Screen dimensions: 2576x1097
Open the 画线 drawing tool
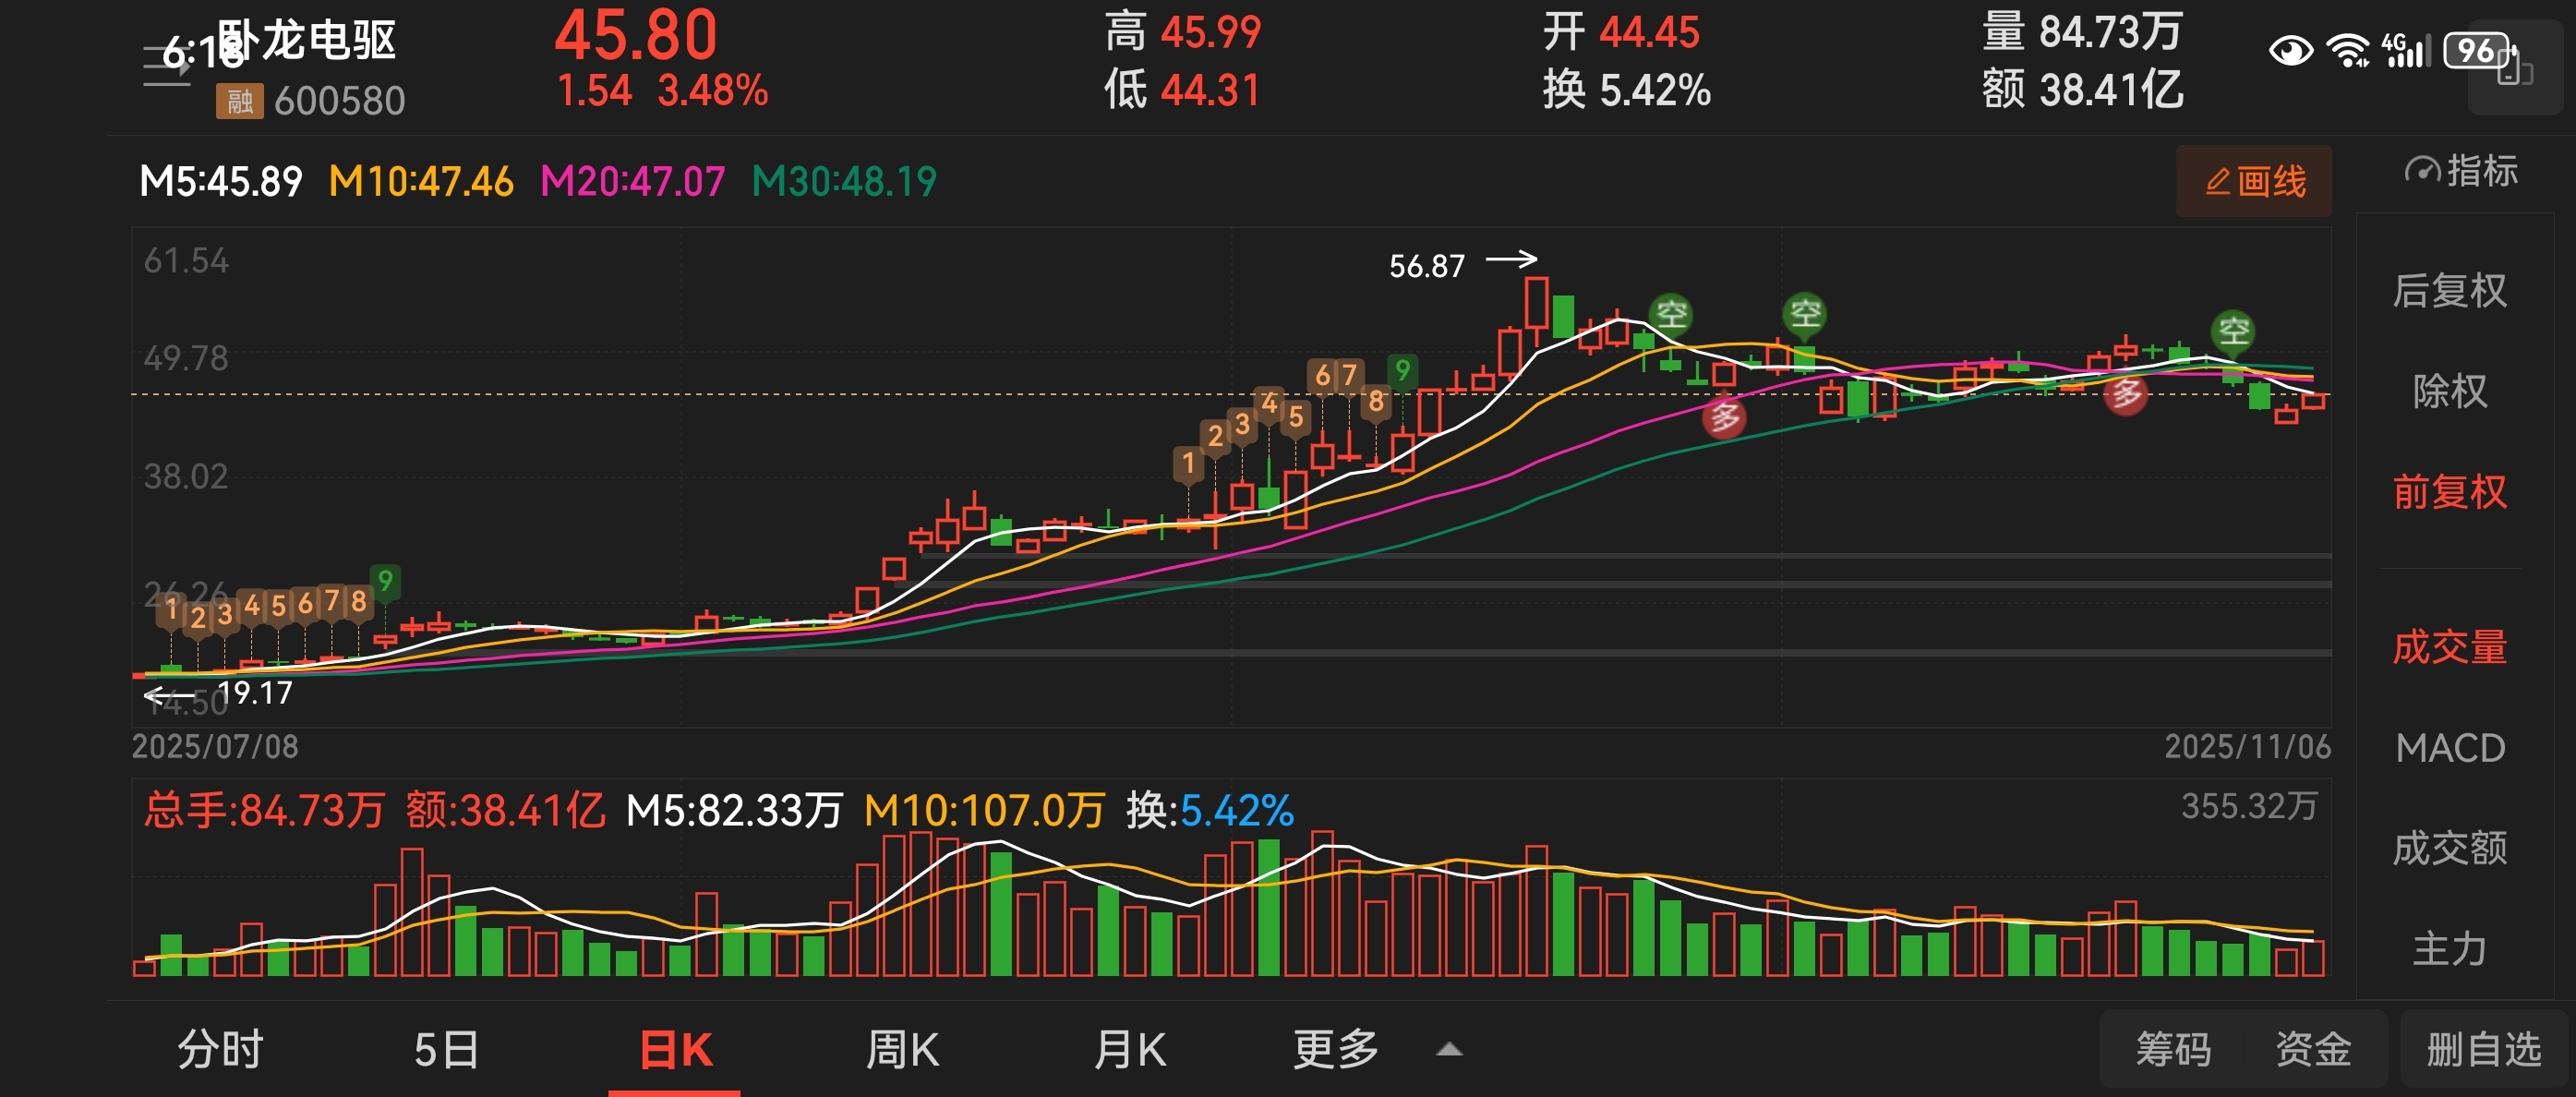tap(2254, 182)
